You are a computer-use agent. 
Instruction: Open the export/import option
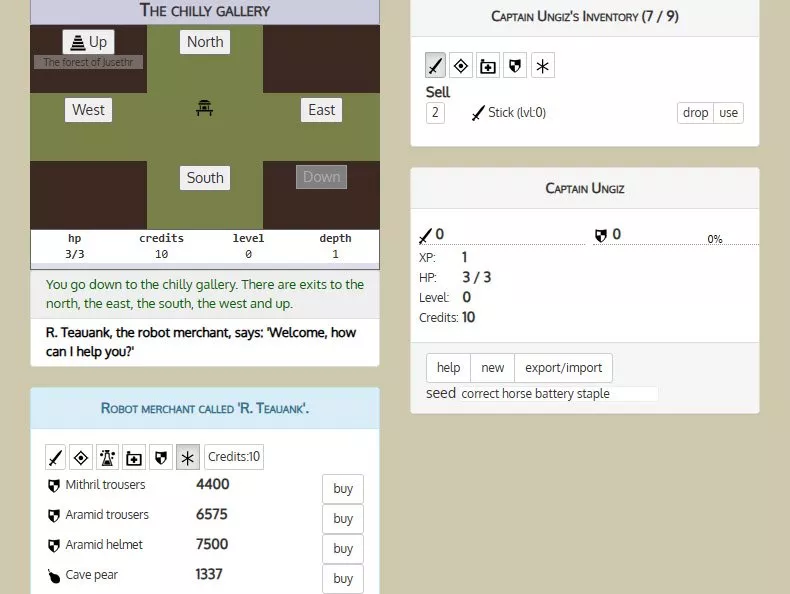coord(564,368)
